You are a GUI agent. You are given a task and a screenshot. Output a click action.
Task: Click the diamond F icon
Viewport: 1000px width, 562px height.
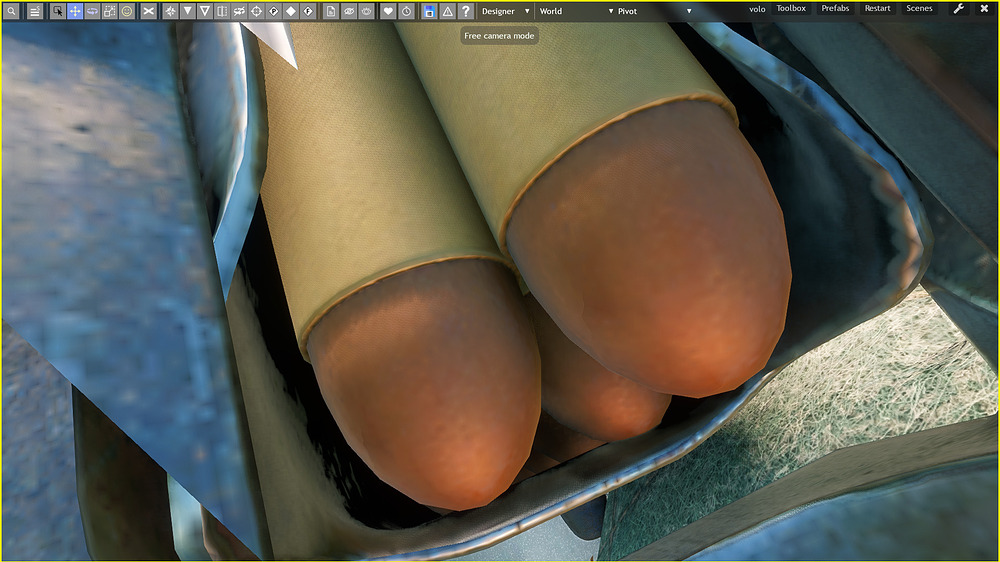[308, 11]
